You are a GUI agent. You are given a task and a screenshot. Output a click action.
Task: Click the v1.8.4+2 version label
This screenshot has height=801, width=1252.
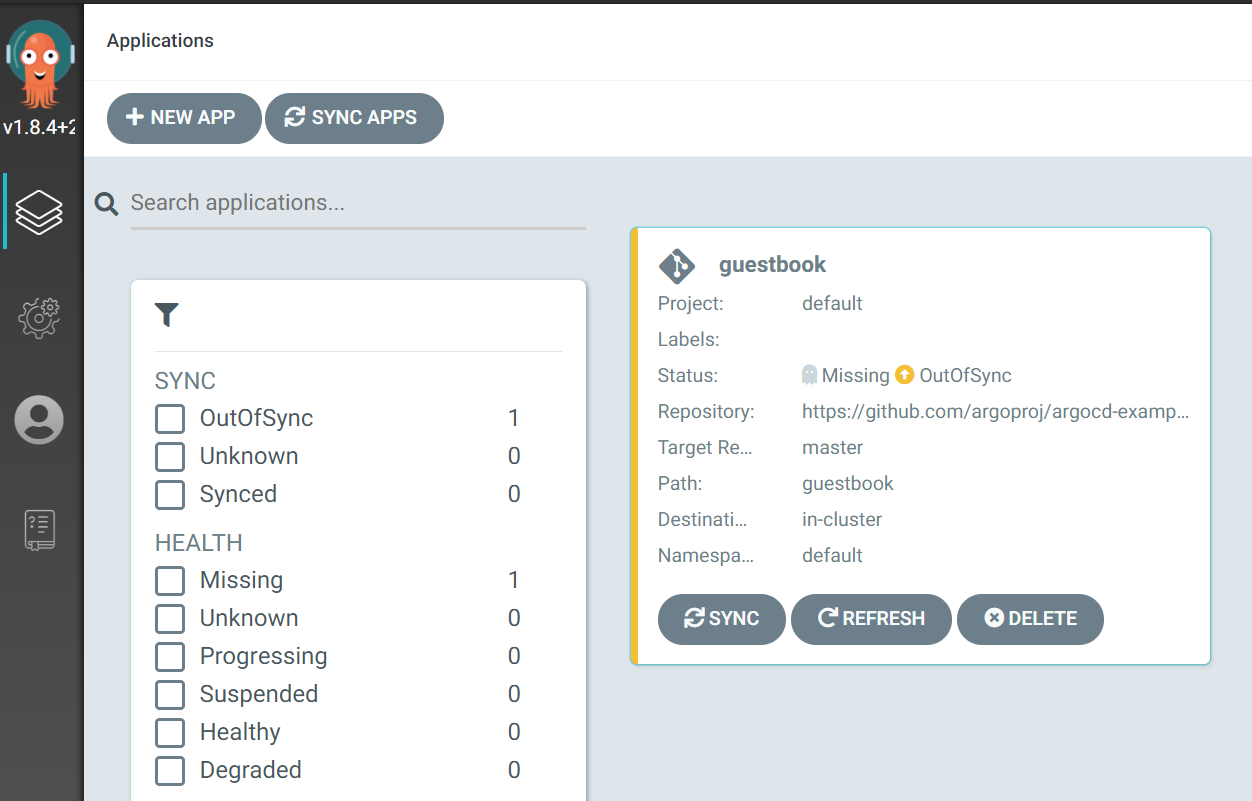(40, 128)
